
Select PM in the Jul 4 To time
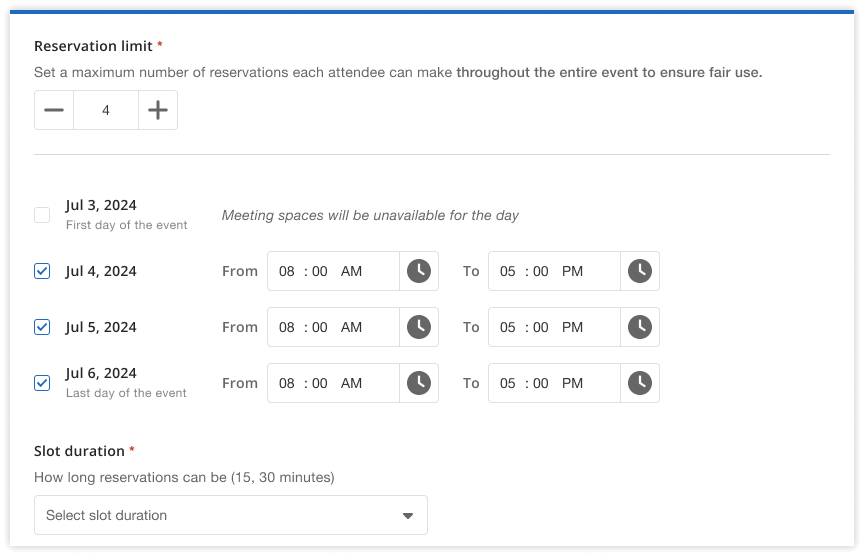(572, 271)
